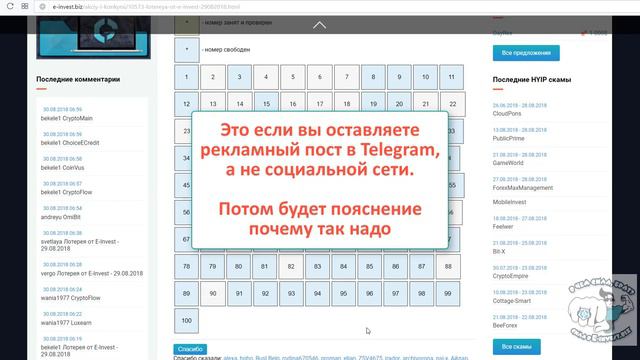Click number 89 tile
This screenshot has height=360, width=640.
tap(187, 293)
